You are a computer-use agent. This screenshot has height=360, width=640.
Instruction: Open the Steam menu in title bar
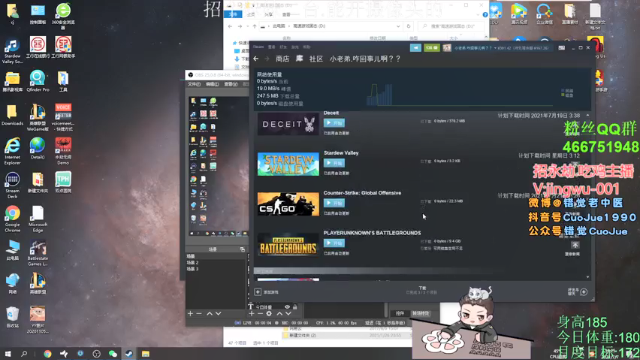point(258,47)
